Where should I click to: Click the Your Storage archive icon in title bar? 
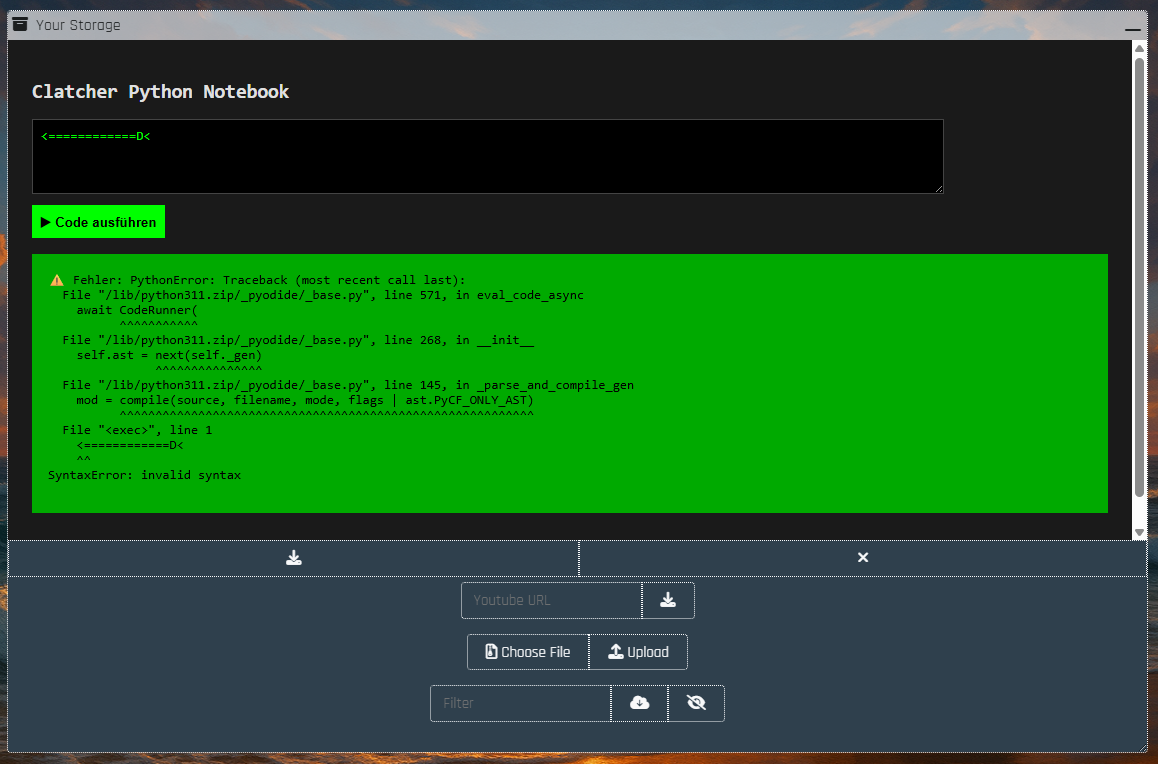pos(21,24)
